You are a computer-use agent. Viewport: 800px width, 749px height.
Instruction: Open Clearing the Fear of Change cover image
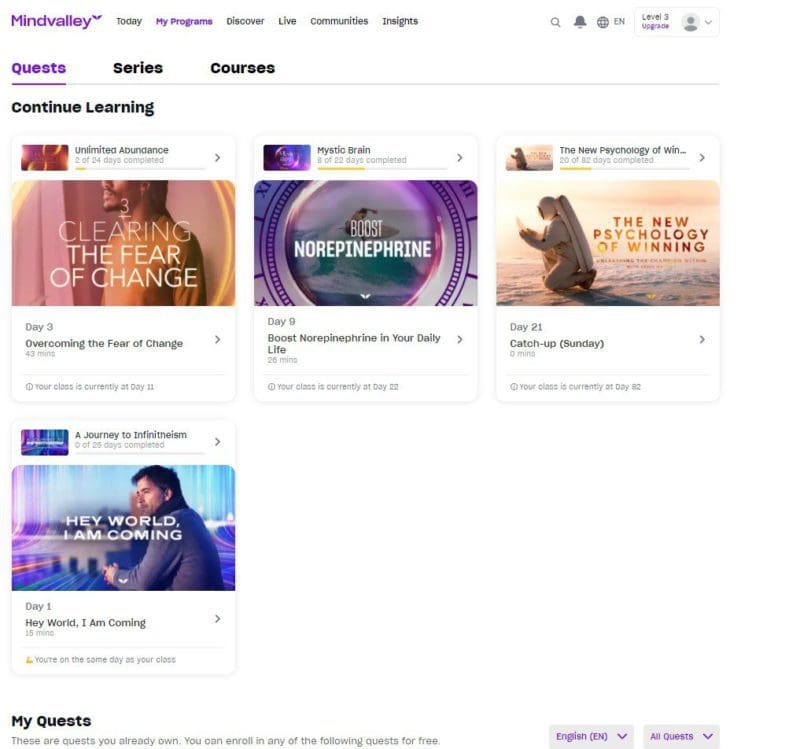(x=123, y=243)
